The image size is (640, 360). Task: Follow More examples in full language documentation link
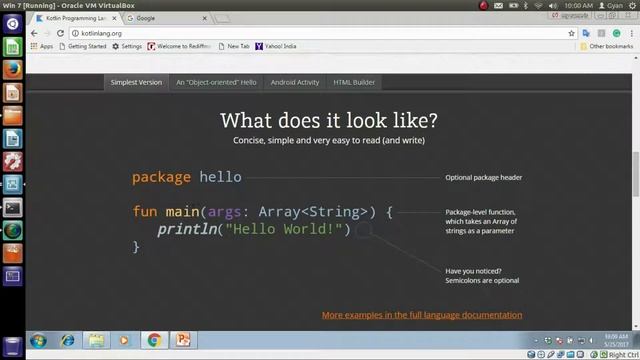click(422, 315)
